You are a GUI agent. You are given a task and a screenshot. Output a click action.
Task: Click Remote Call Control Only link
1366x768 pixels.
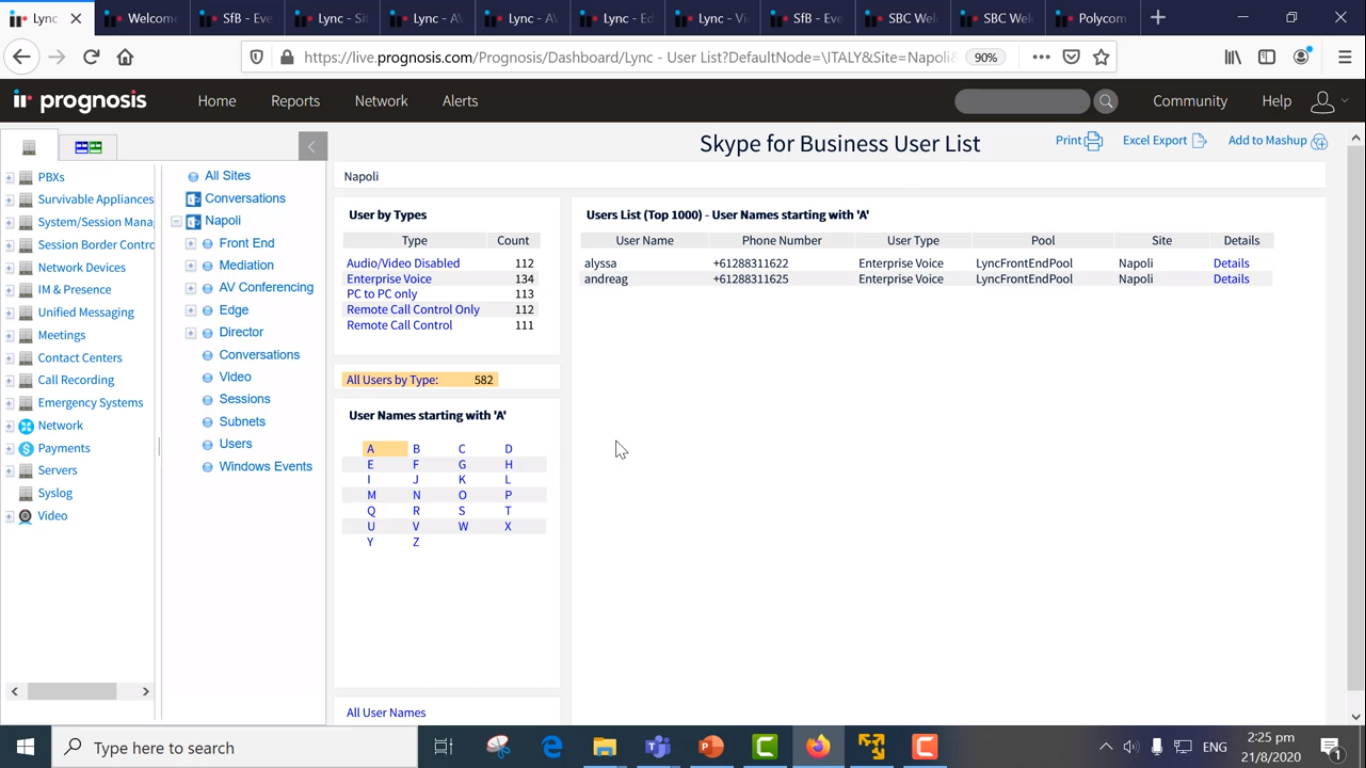[413, 310]
